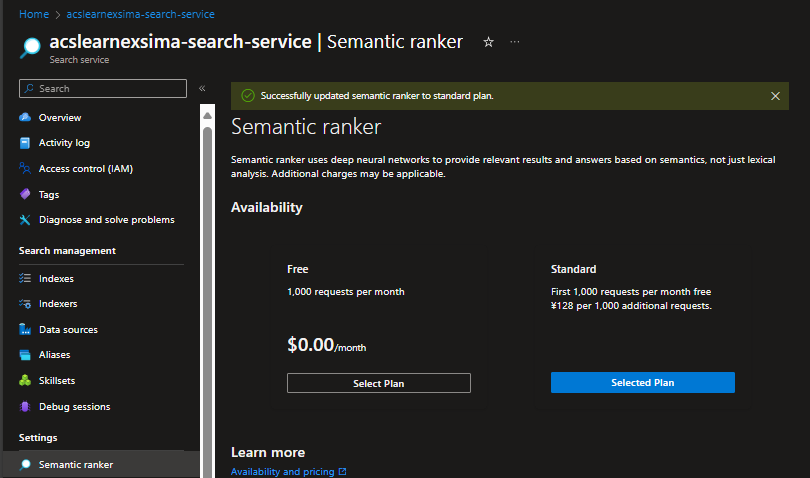
Task: Click the Indexes list icon
Action: click(25, 278)
